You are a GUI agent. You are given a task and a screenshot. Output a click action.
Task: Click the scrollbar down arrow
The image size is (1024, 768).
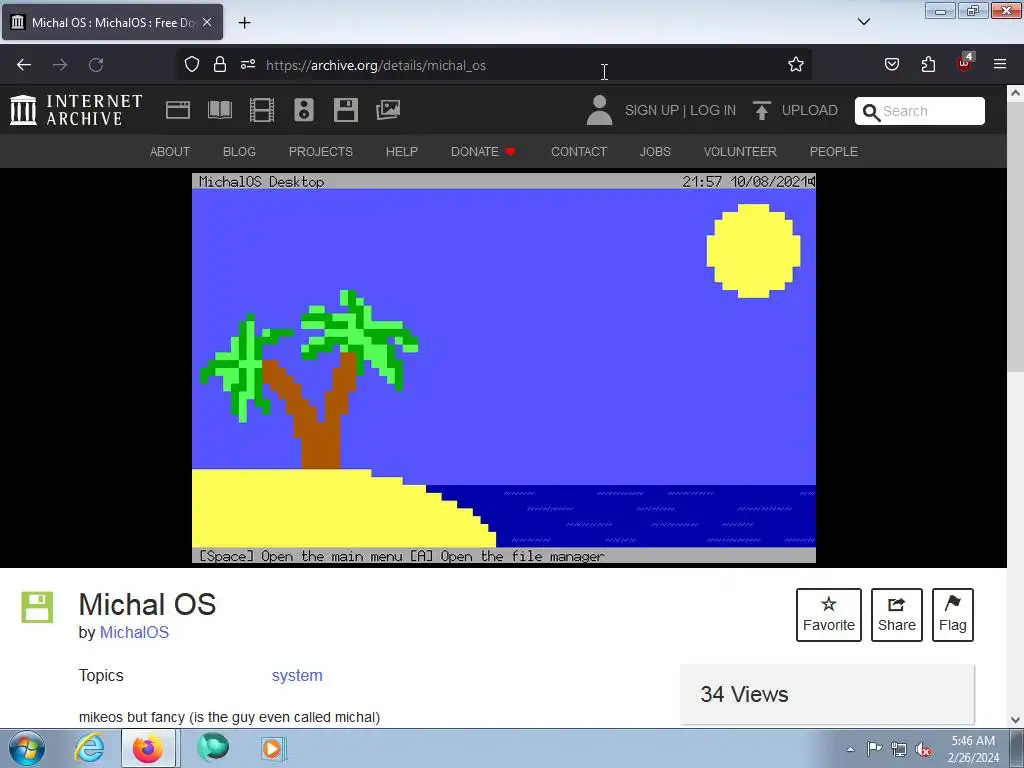point(1016,720)
